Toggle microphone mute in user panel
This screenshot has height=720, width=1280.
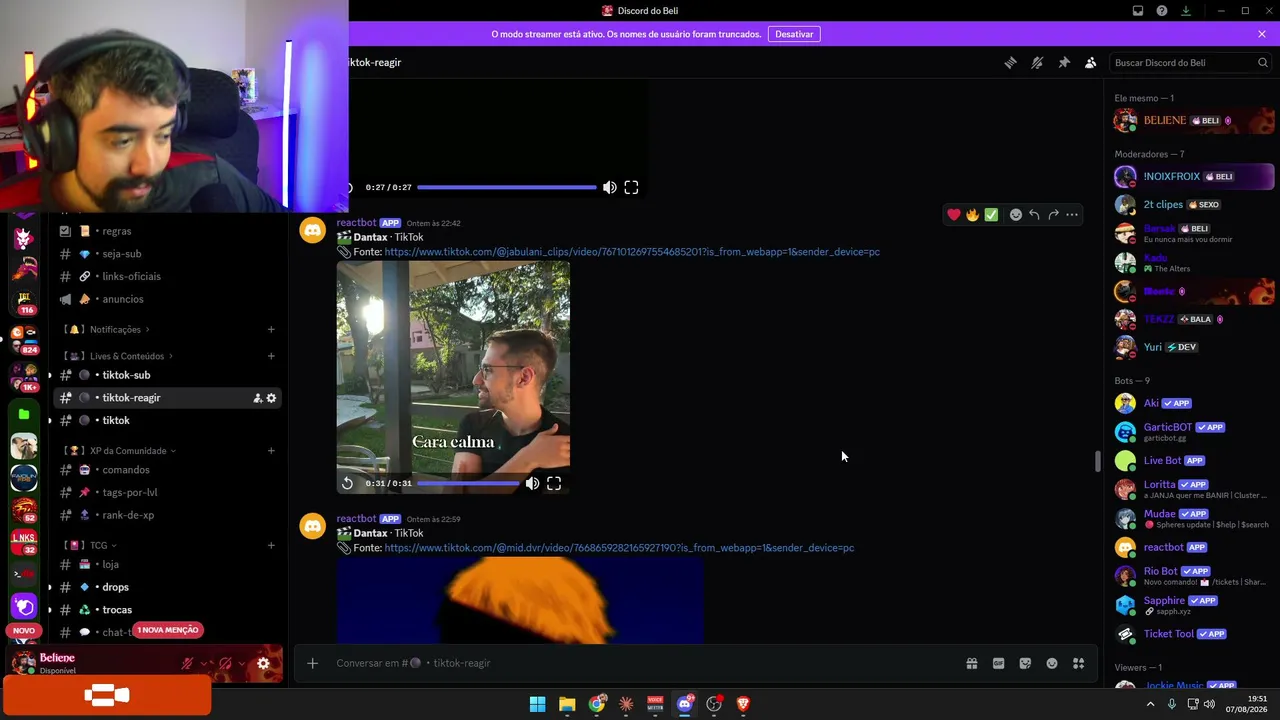(187, 663)
